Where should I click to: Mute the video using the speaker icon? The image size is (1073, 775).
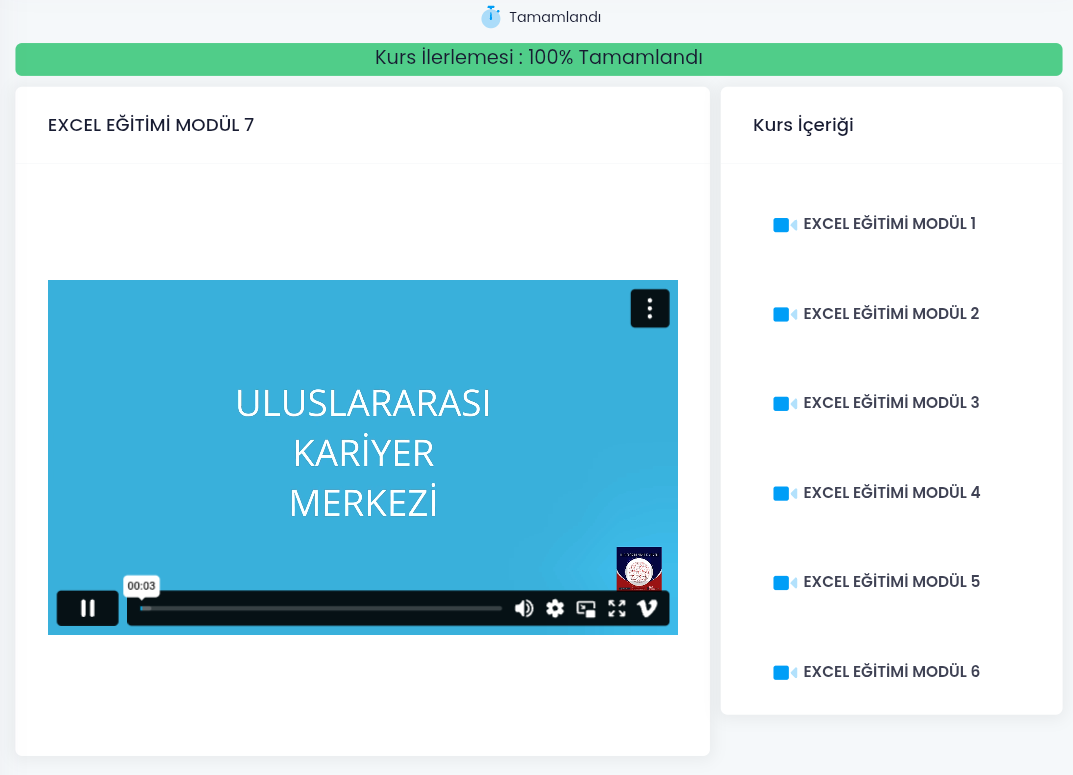(x=524, y=608)
